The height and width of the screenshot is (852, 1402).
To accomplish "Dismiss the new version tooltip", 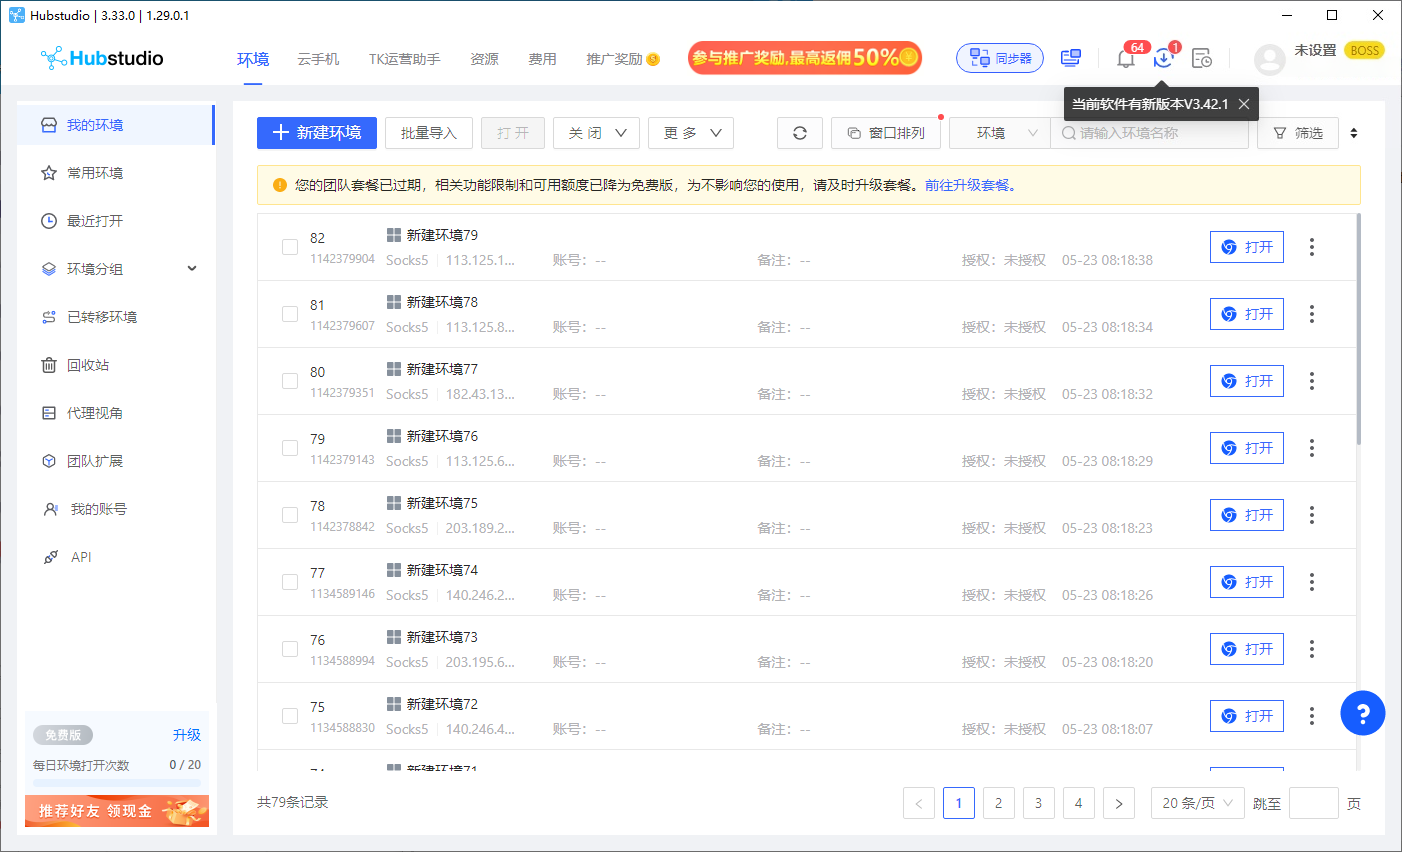I will pos(1243,104).
